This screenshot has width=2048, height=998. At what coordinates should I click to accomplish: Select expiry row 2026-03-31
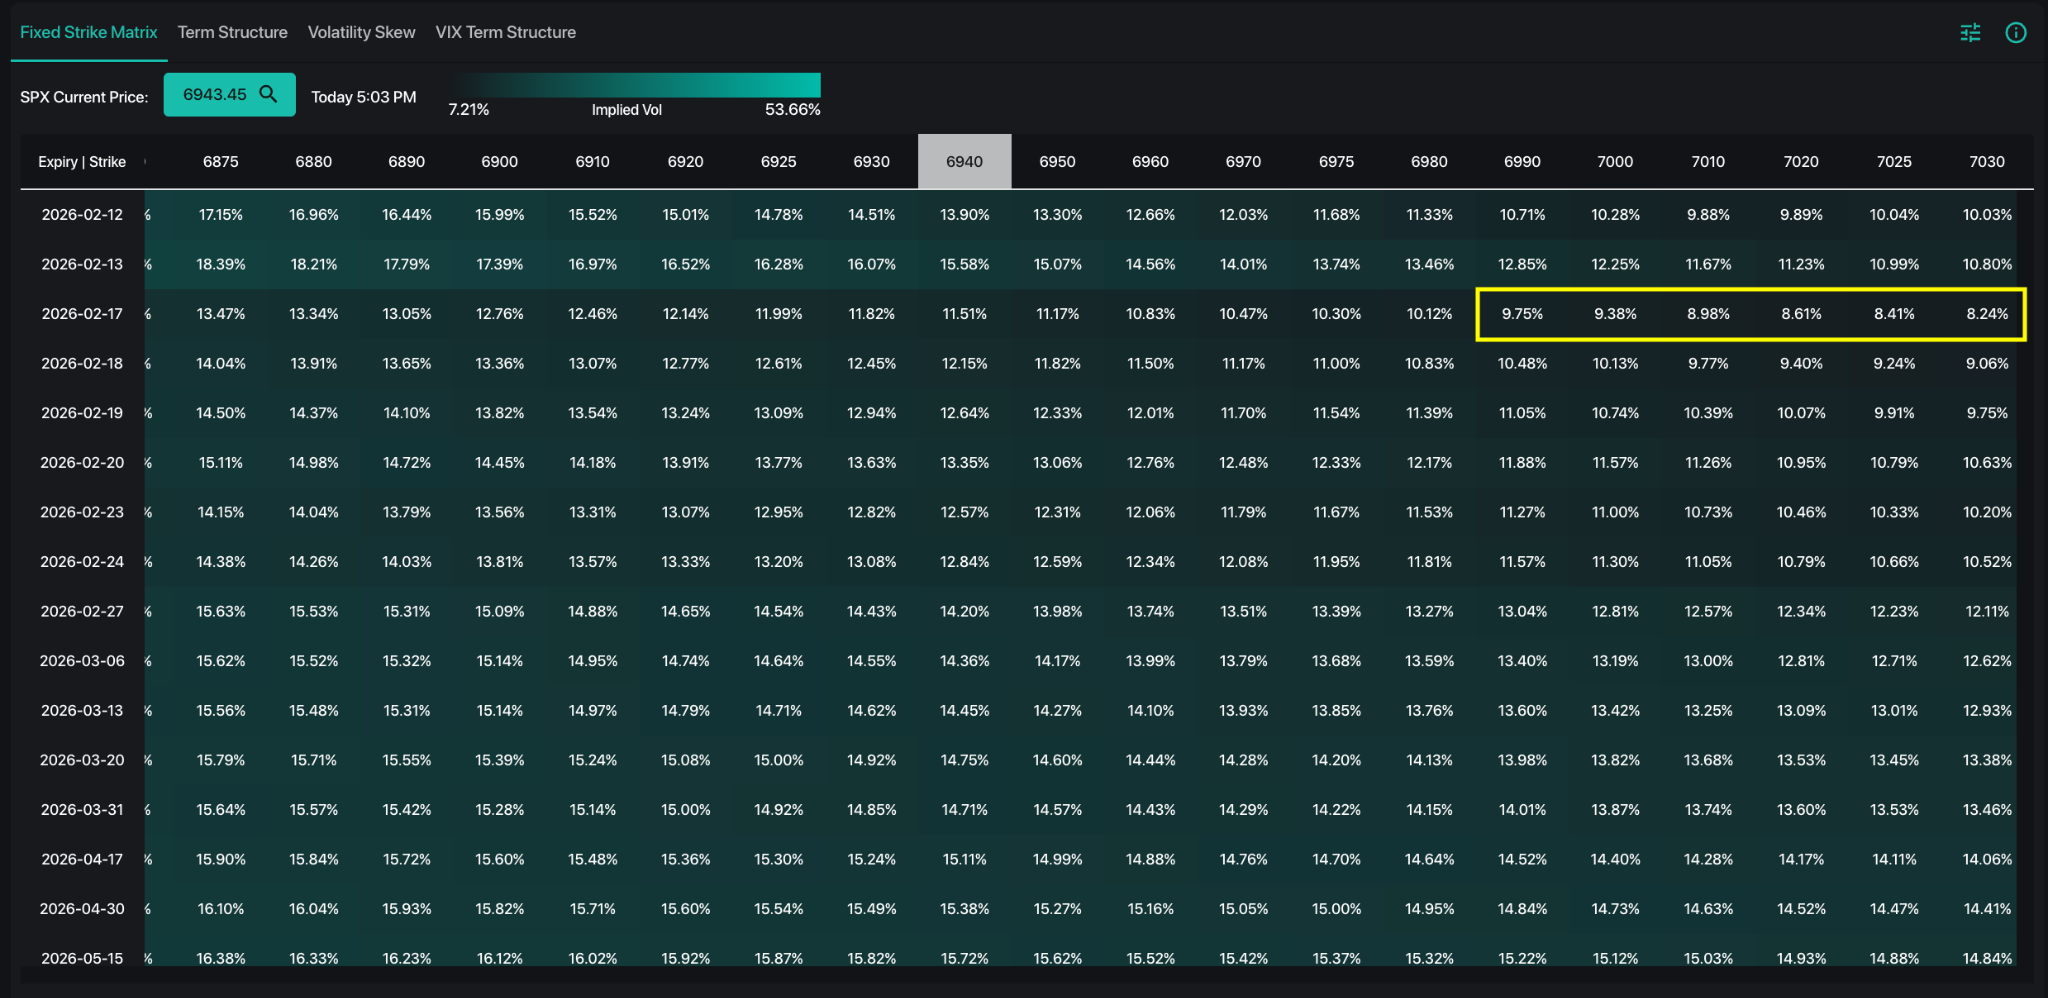[82, 809]
